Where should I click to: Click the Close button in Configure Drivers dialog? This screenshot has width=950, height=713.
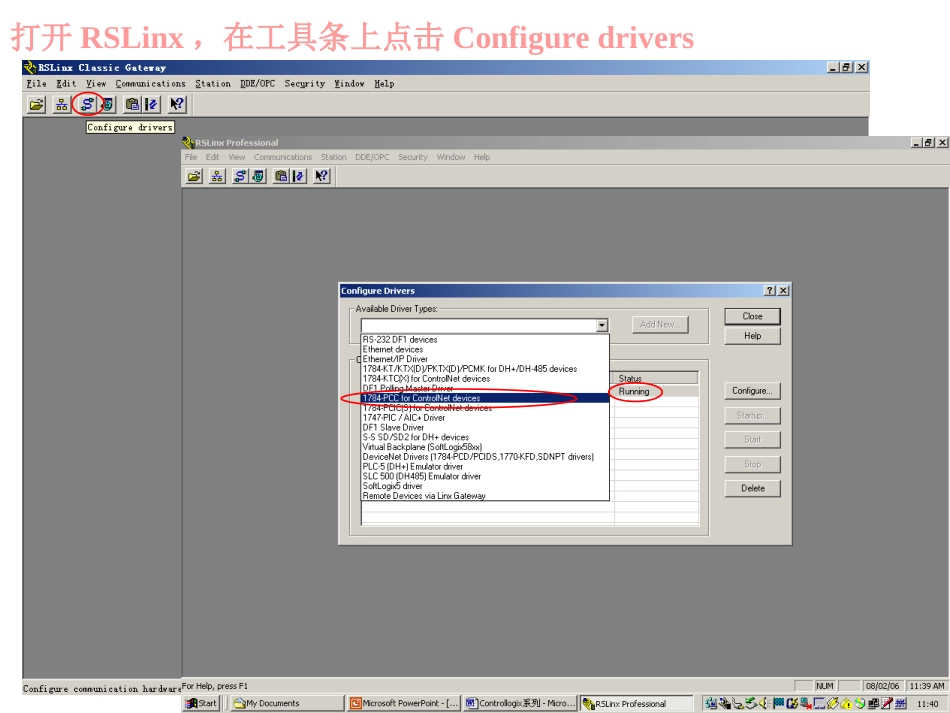point(752,316)
